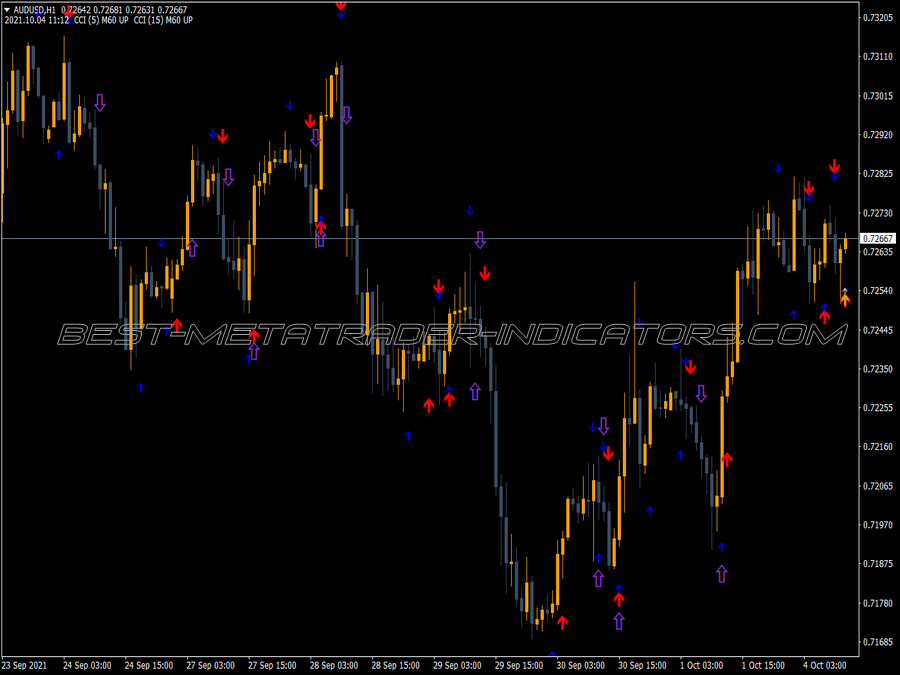This screenshot has width=900, height=675.
Task: Click the 4 Oct 03:00 time label
Action: [825, 666]
